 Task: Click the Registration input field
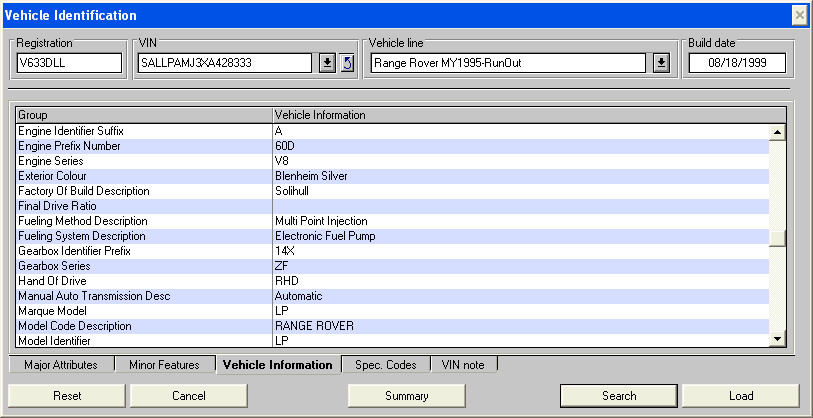pyautogui.click(x=69, y=63)
